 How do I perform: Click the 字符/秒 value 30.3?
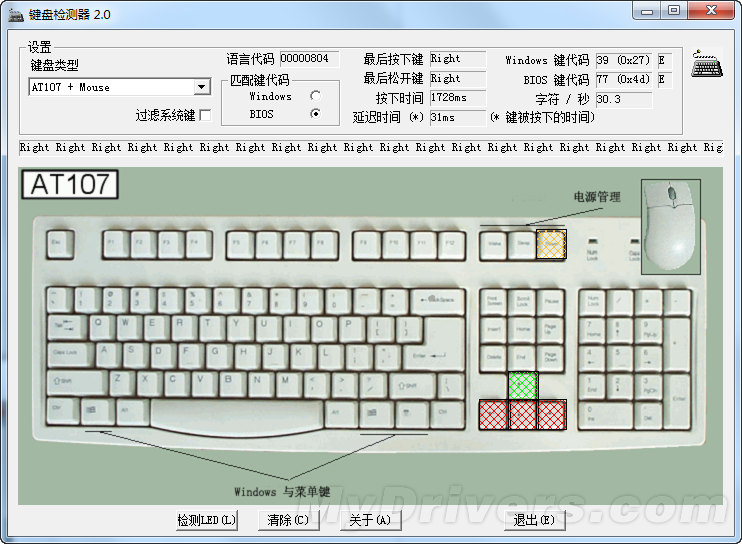pyautogui.click(x=624, y=99)
